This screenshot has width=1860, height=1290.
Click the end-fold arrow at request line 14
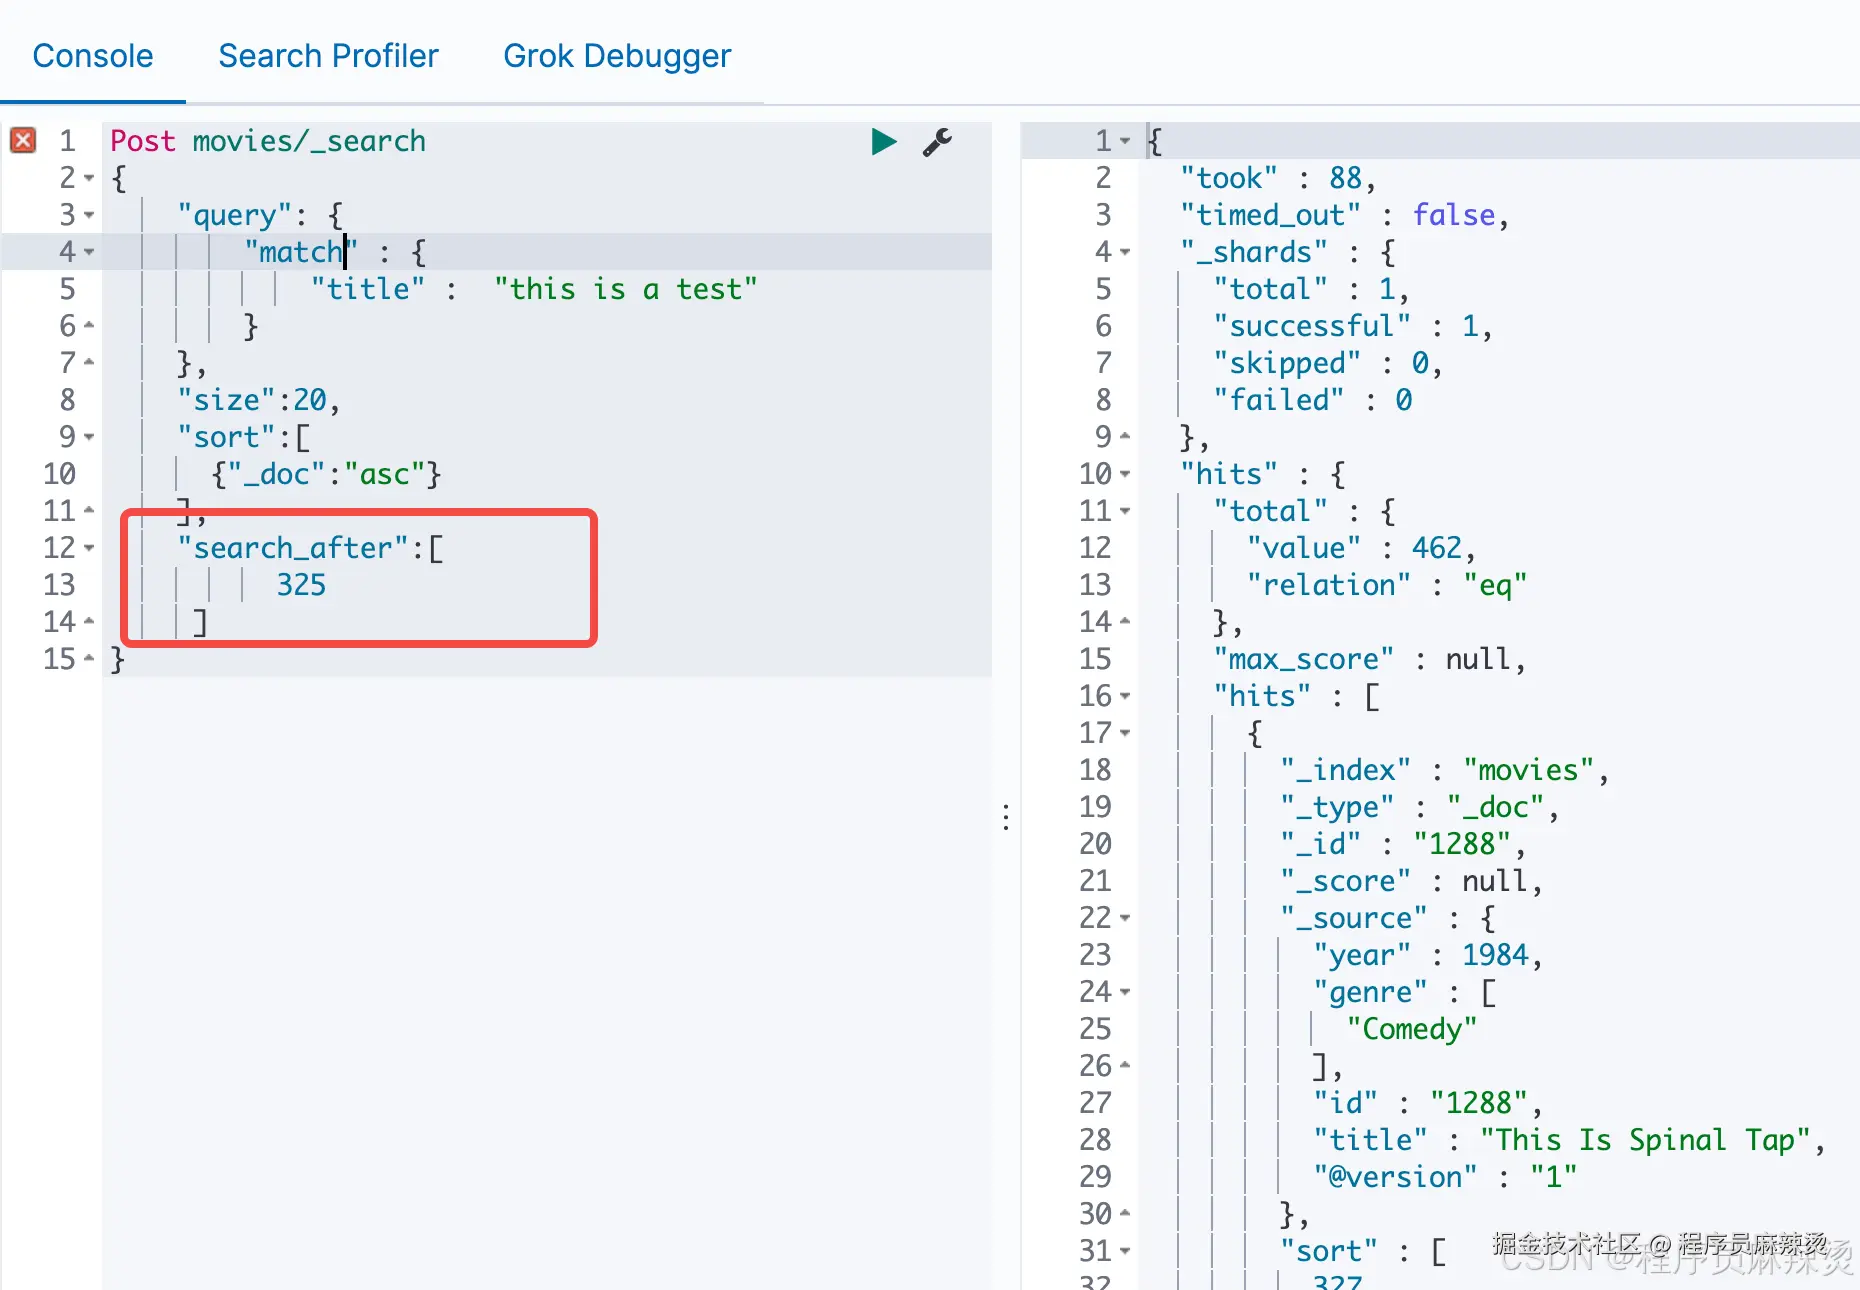click(89, 622)
